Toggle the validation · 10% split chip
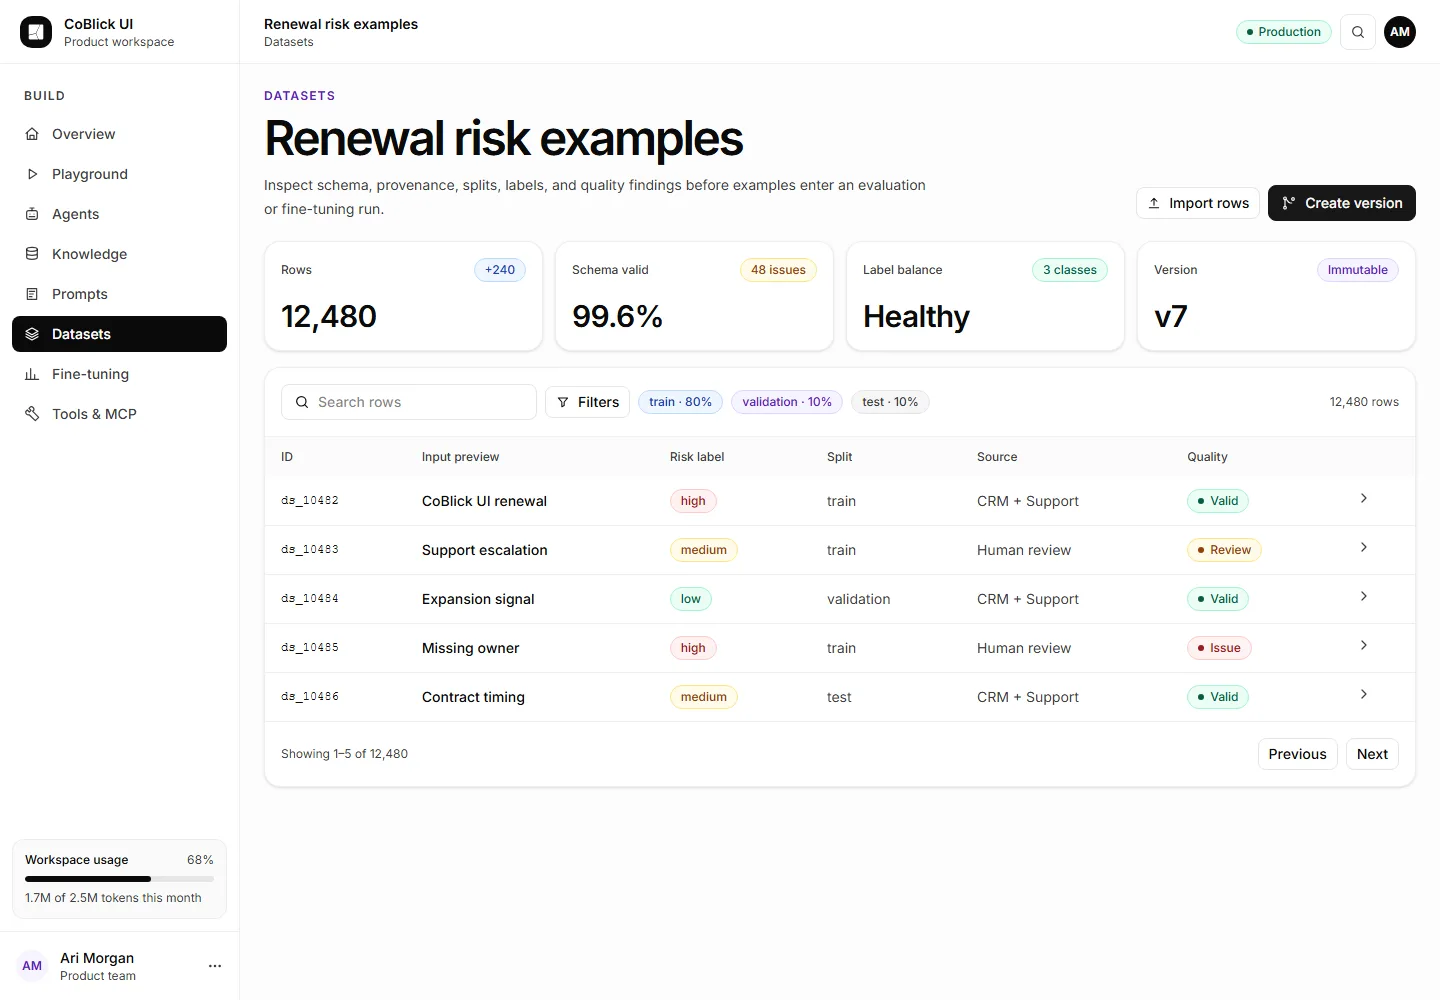 [787, 402]
